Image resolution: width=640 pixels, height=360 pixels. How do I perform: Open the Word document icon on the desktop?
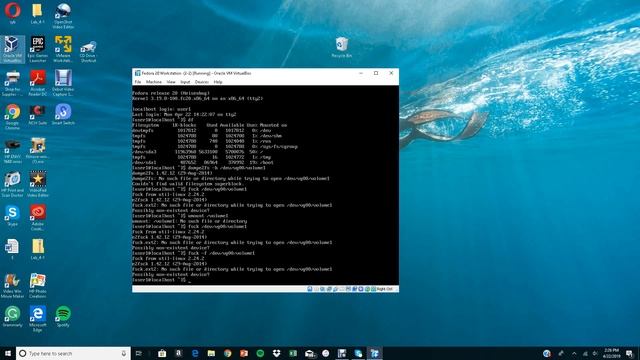(12, 249)
